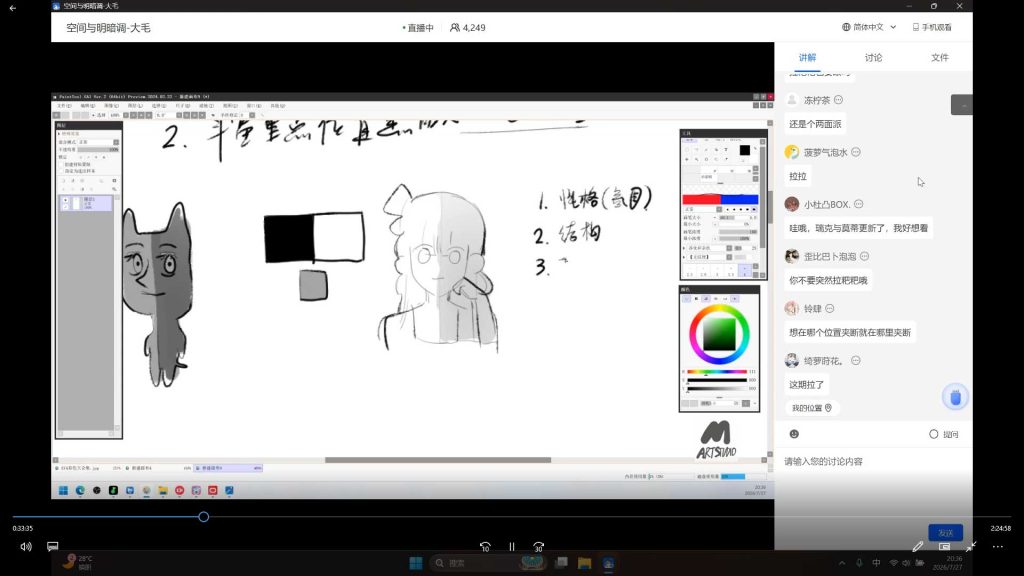The width and height of the screenshot is (1024, 576).
Task: Open more options next to 小杜凸BOX.
Action: pyautogui.click(x=859, y=204)
